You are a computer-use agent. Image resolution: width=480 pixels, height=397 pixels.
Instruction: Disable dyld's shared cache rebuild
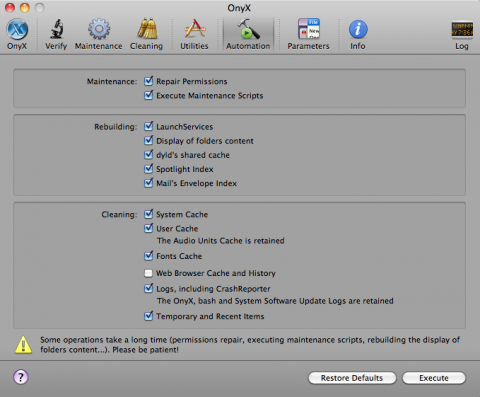tap(149, 155)
